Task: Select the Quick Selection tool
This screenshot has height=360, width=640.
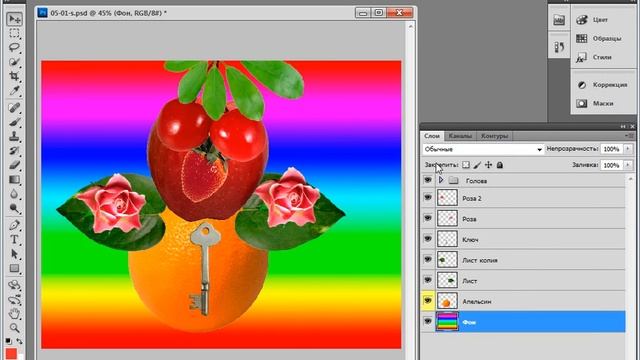Action: pos(14,62)
